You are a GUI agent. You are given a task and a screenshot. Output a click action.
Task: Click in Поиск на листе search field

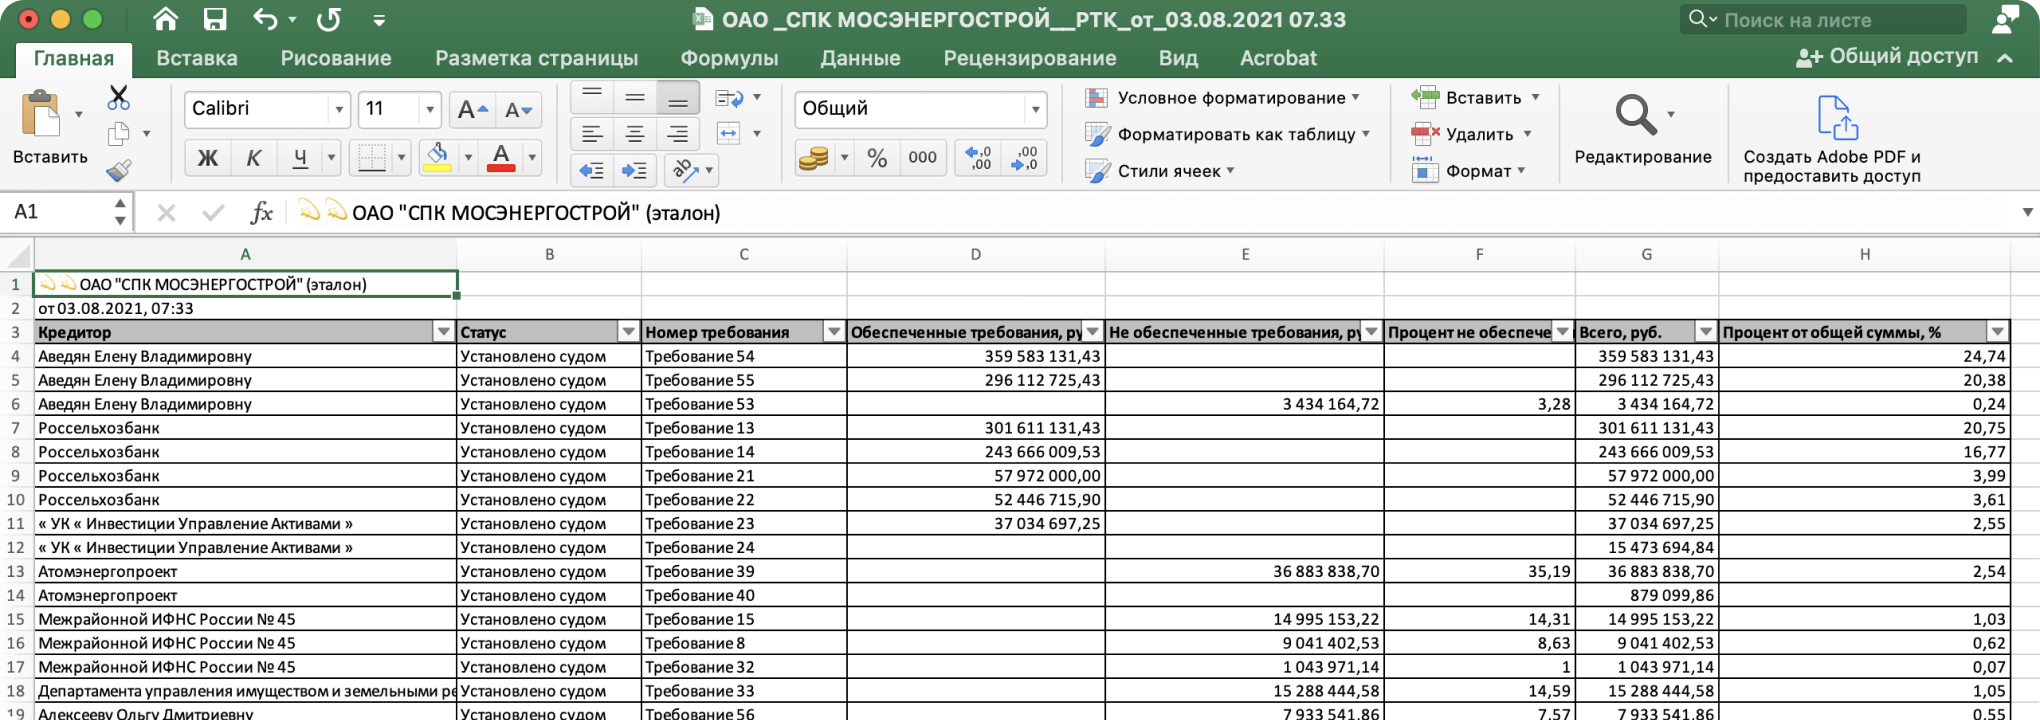point(1823,19)
